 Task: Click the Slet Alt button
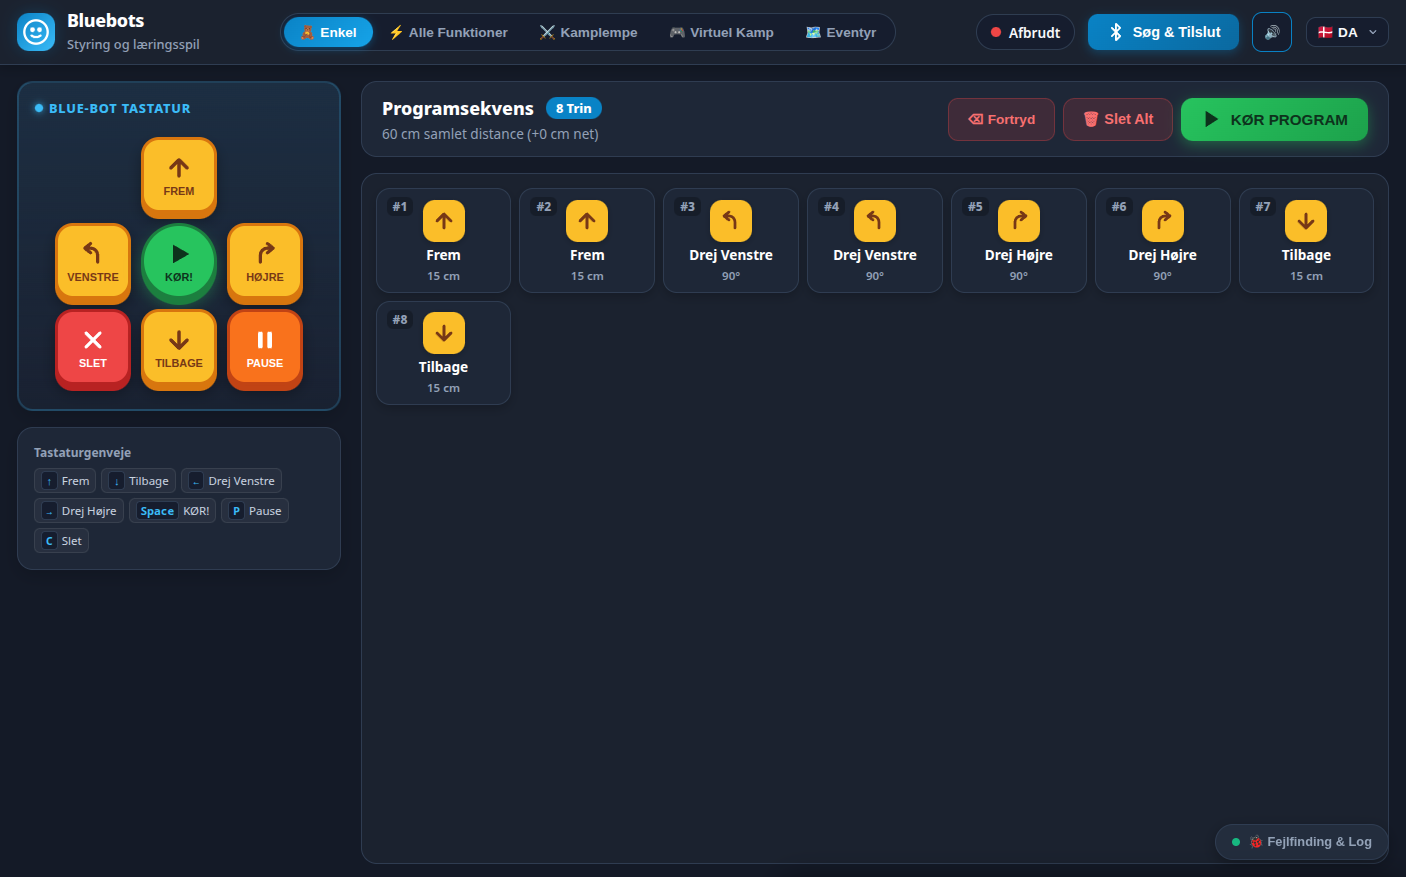[1118, 119]
